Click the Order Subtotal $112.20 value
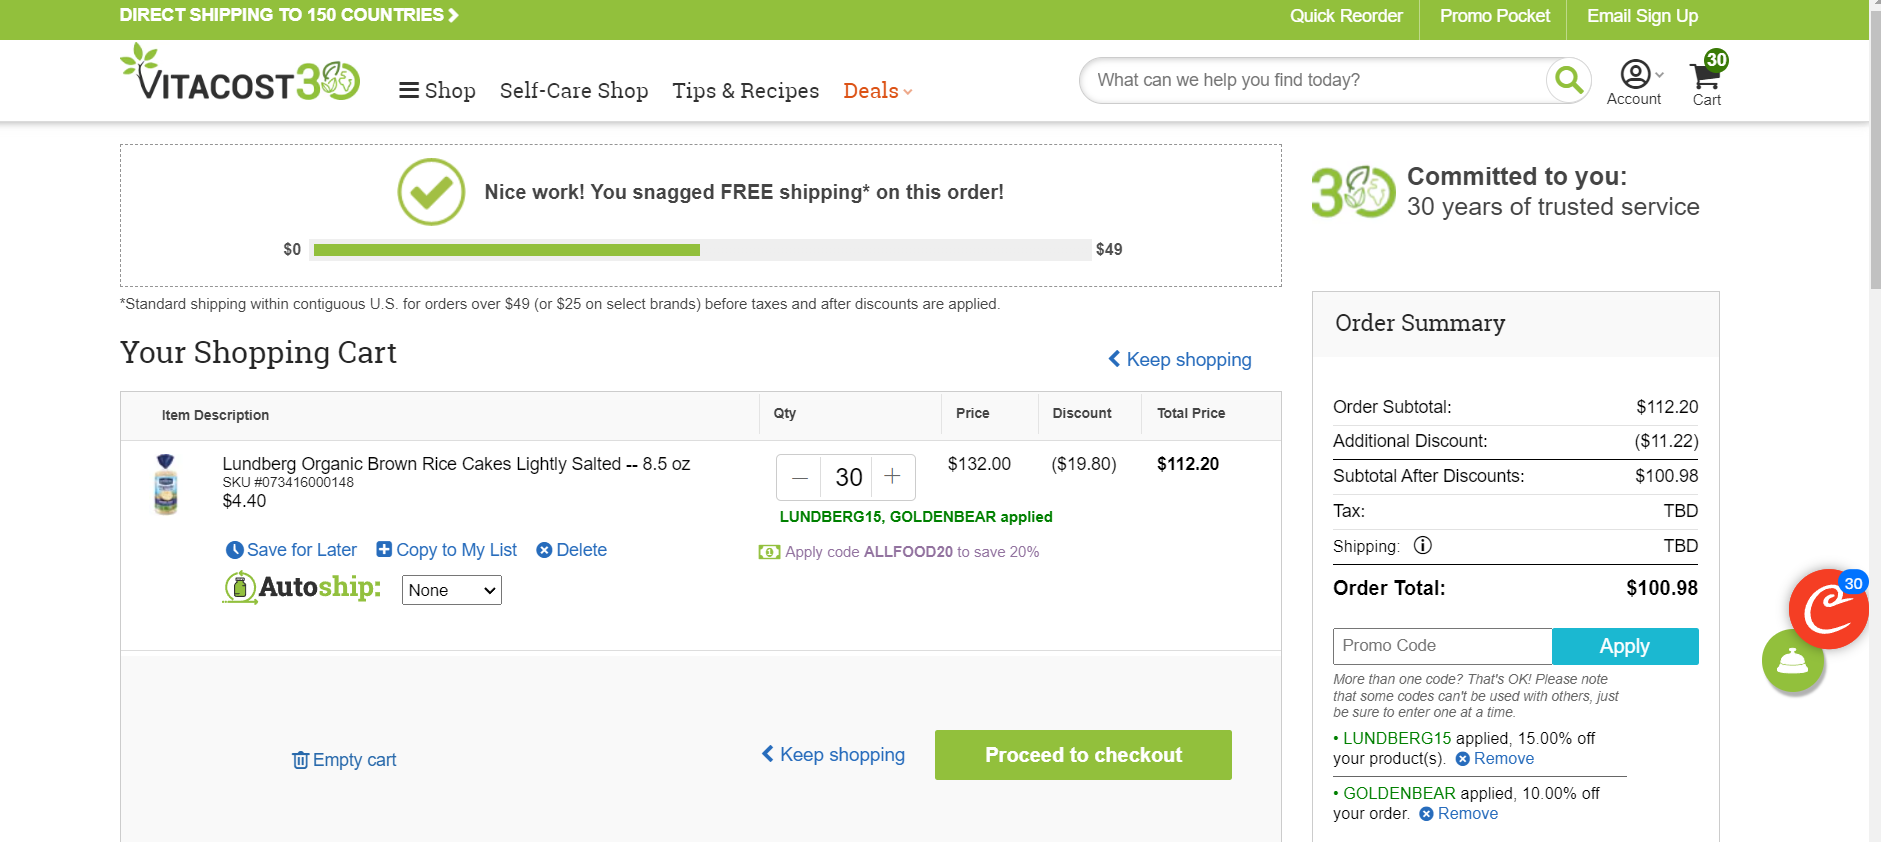 coord(1667,407)
